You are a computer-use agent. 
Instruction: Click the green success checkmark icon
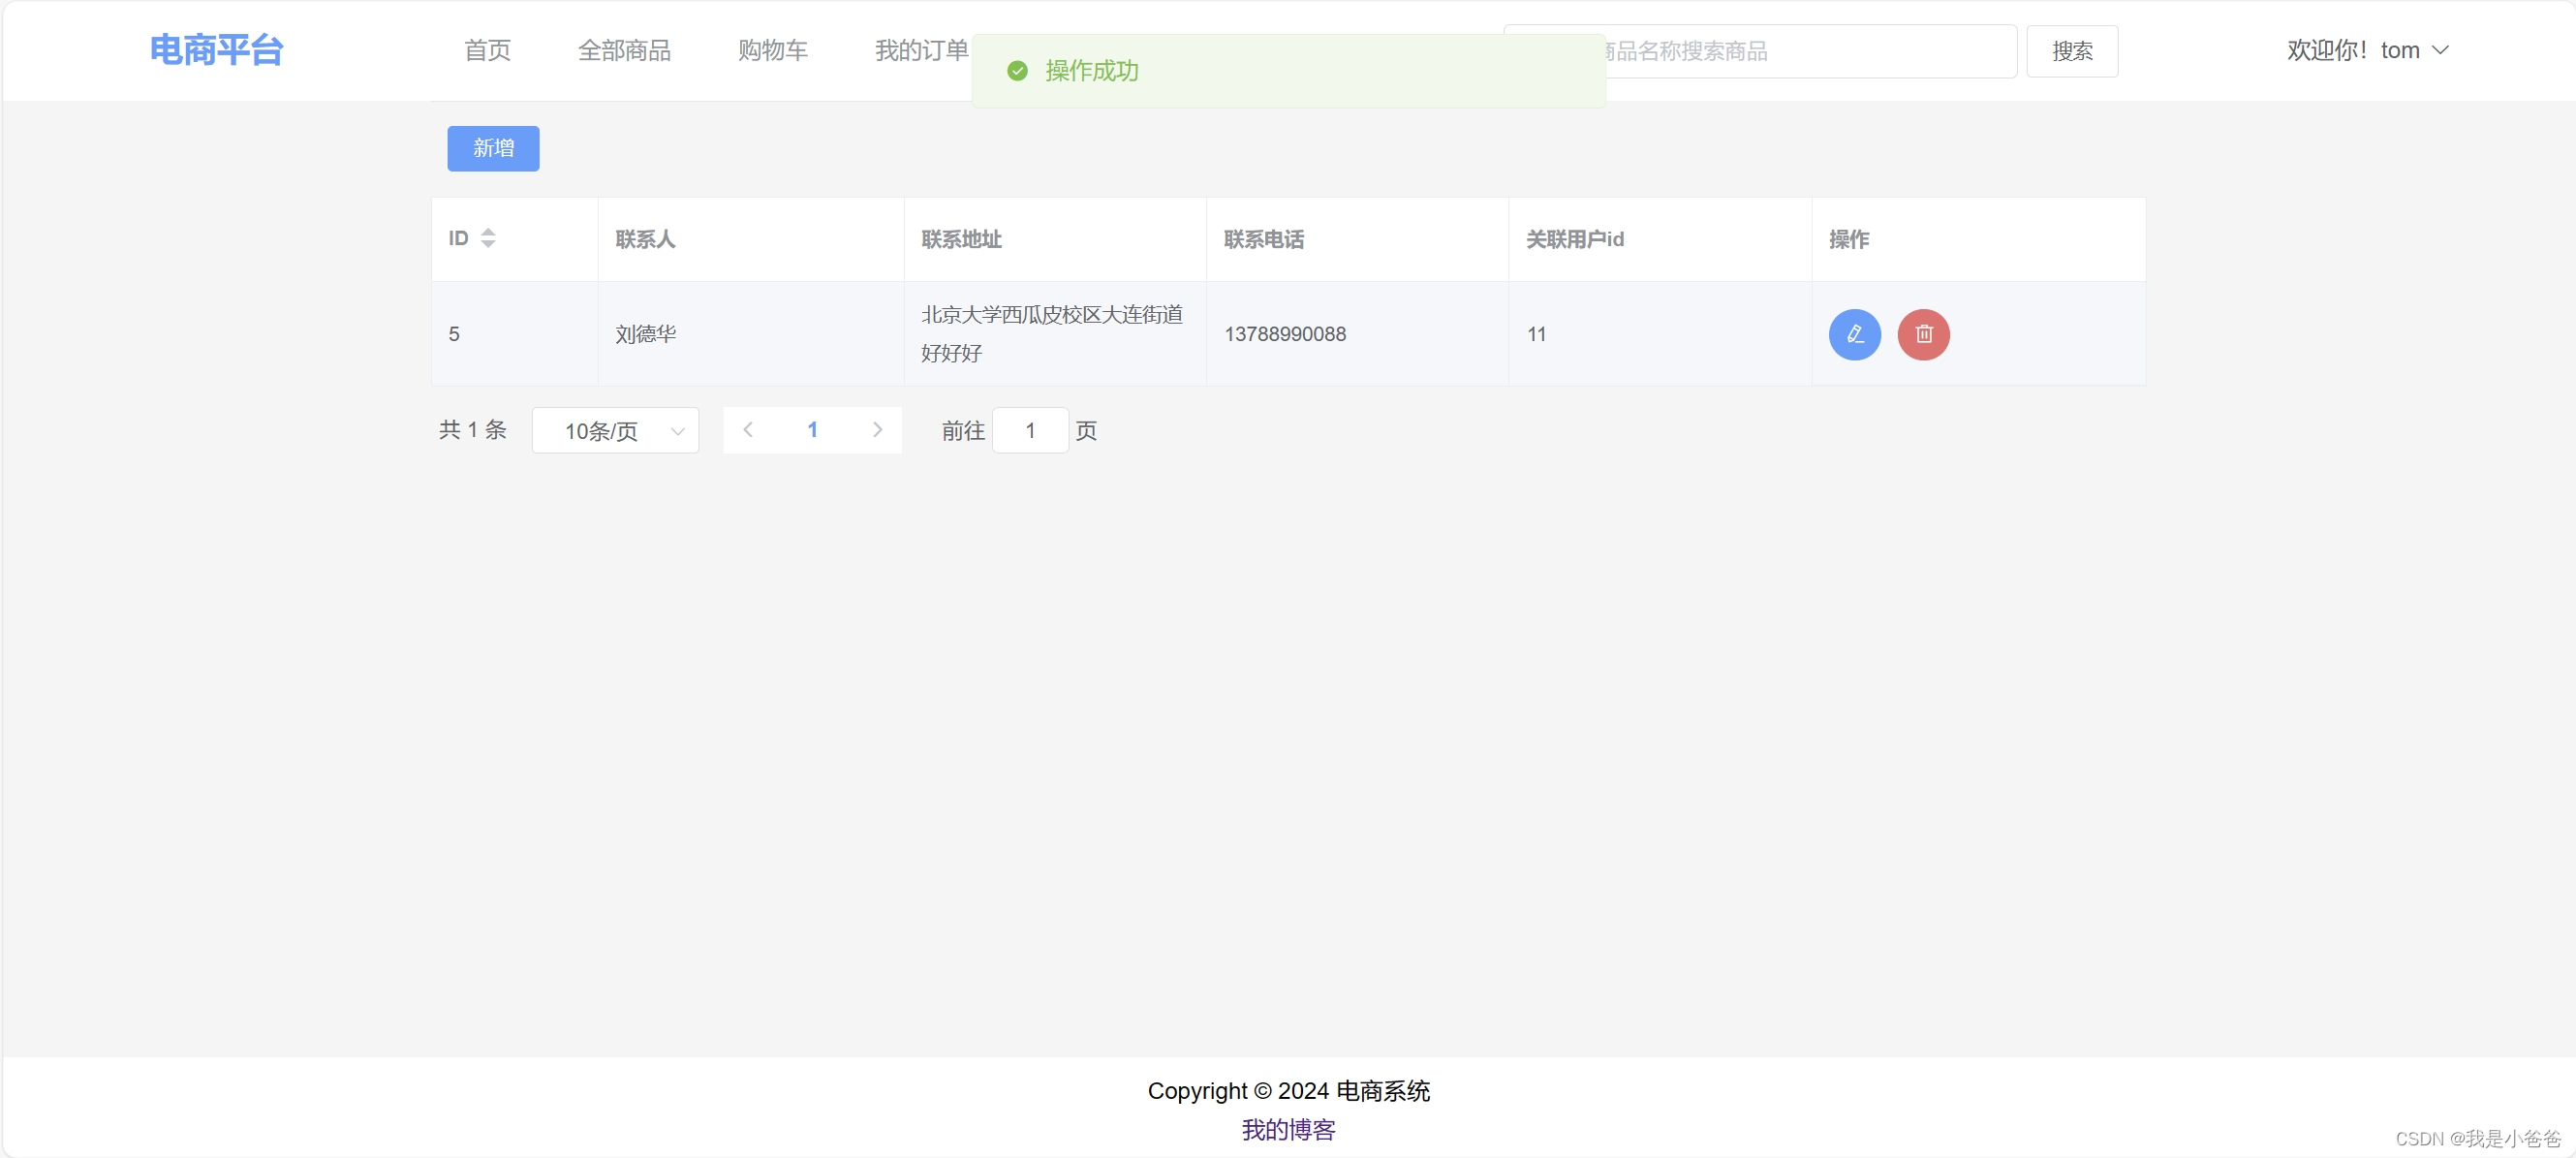[1017, 71]
